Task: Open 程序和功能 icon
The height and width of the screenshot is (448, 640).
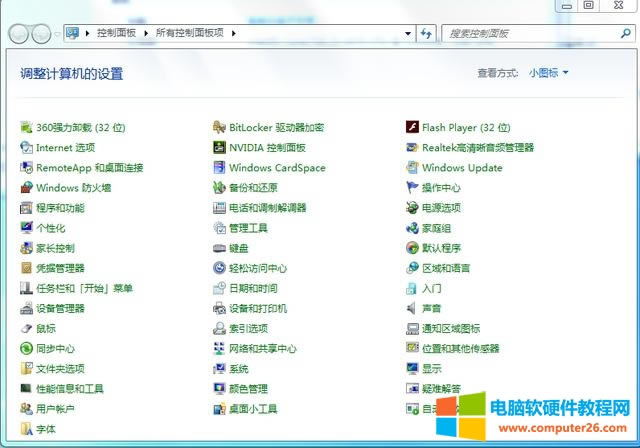Action: tap(27, 208)
